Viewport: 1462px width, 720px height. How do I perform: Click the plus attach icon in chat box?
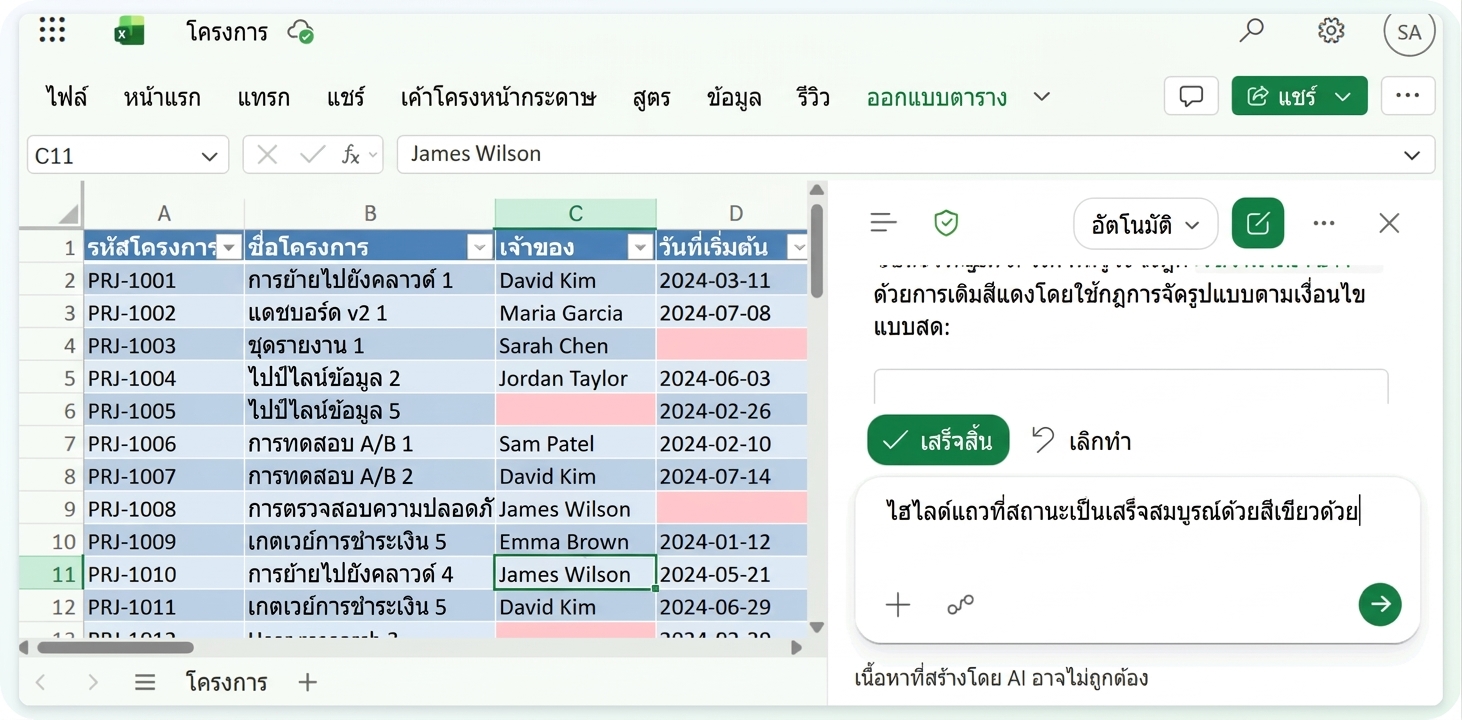898,604
